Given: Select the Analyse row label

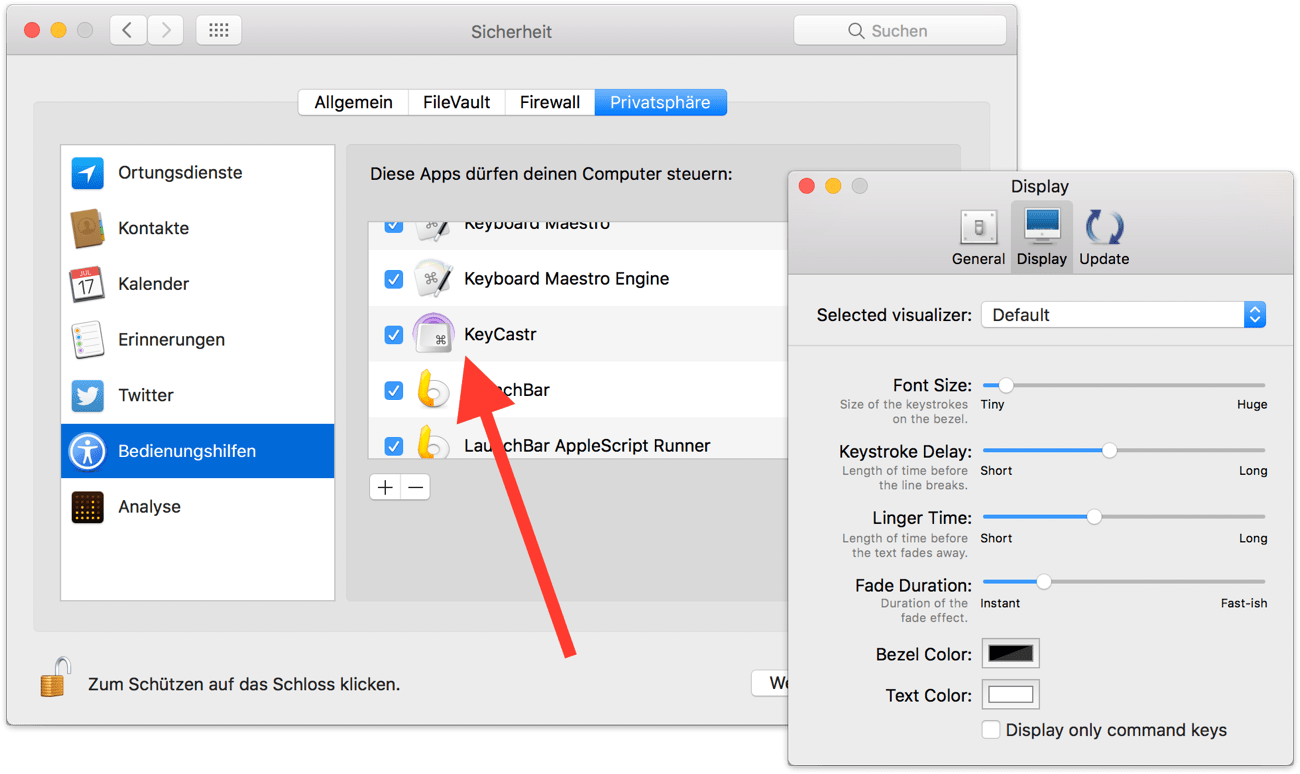Looking at the screenshot, I should (149, 507).
